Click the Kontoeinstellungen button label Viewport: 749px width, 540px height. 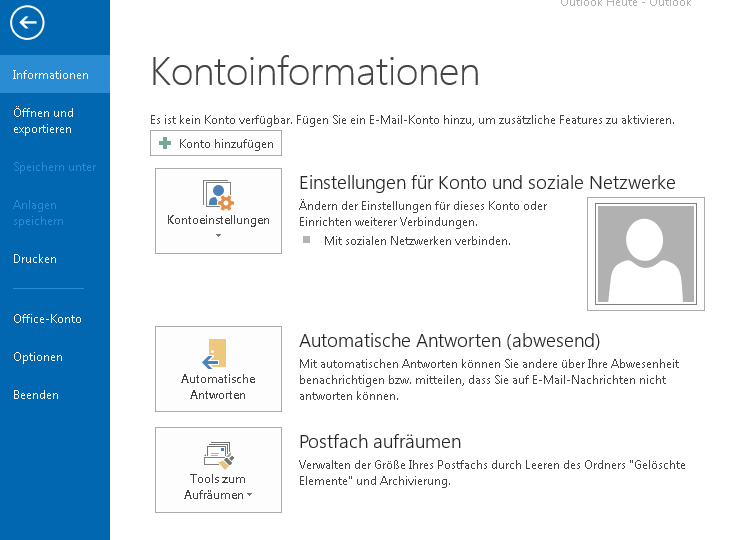(218, 220)
